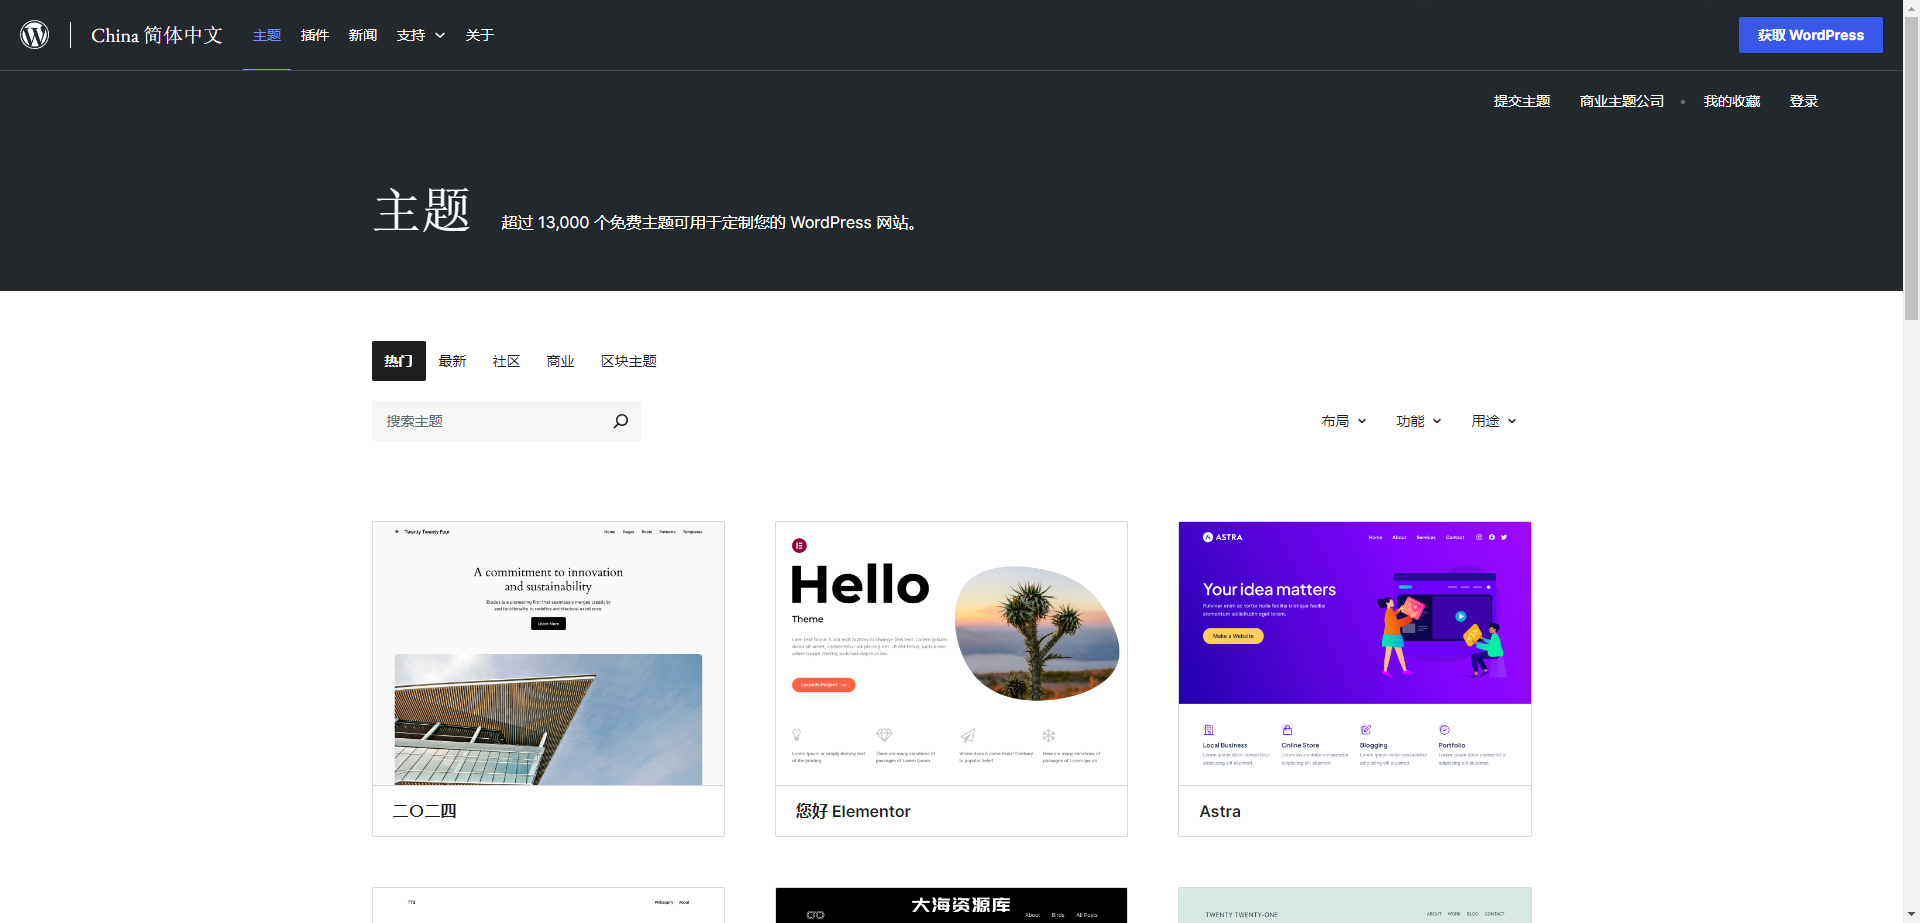Open the Twenty Twenty-Four theme thumbnail

pos(548,653)
